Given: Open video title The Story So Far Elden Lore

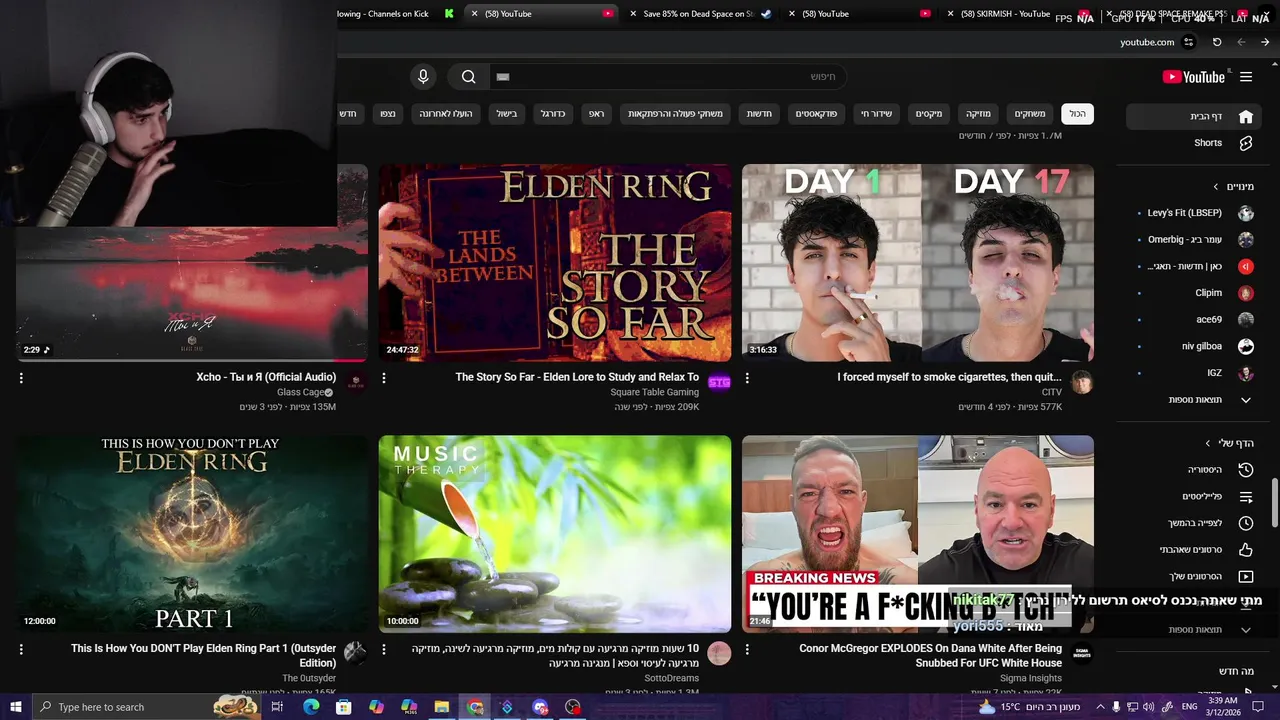Looking at the screenshot, I should point(577,377).
